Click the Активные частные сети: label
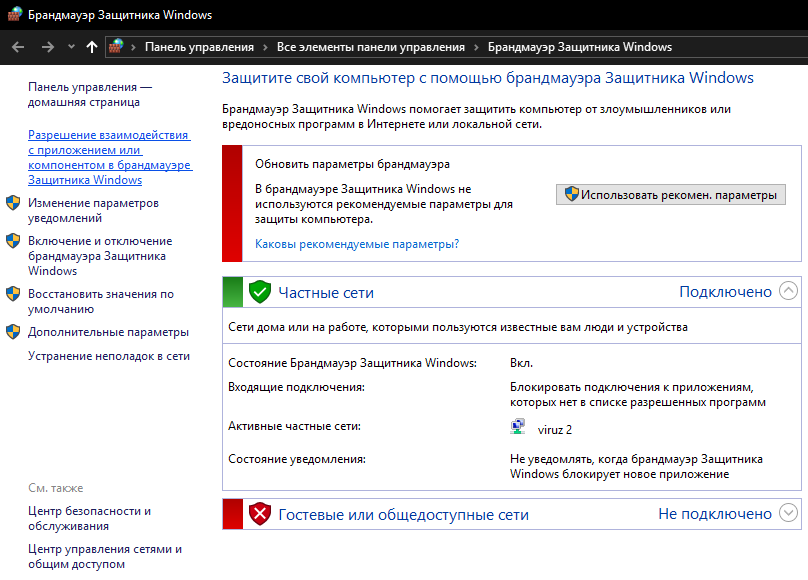Image resolution: width=808 pixels, height=580 pixels. [x=294, y=426]
